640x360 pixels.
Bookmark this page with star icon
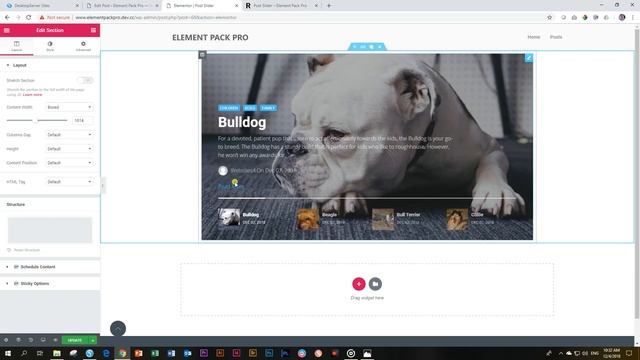(x=549, y=18)
